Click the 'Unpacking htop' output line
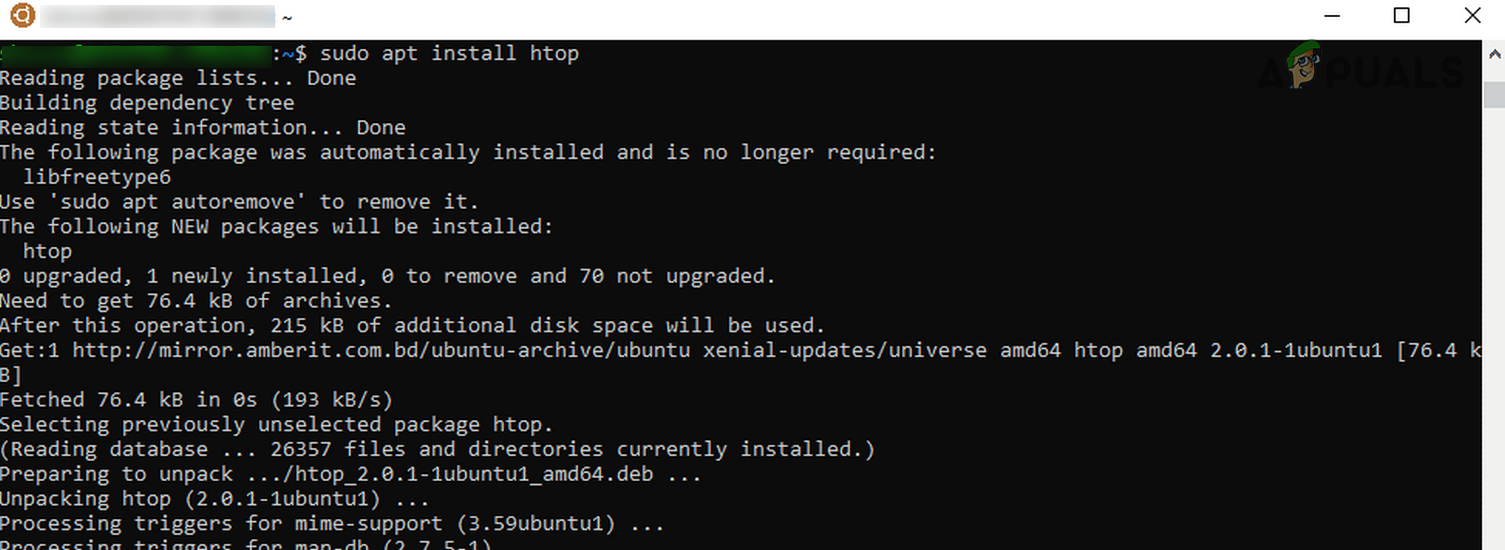This screenshot has width=1505, height=550. pyautogui.click(x=214, y=499)
